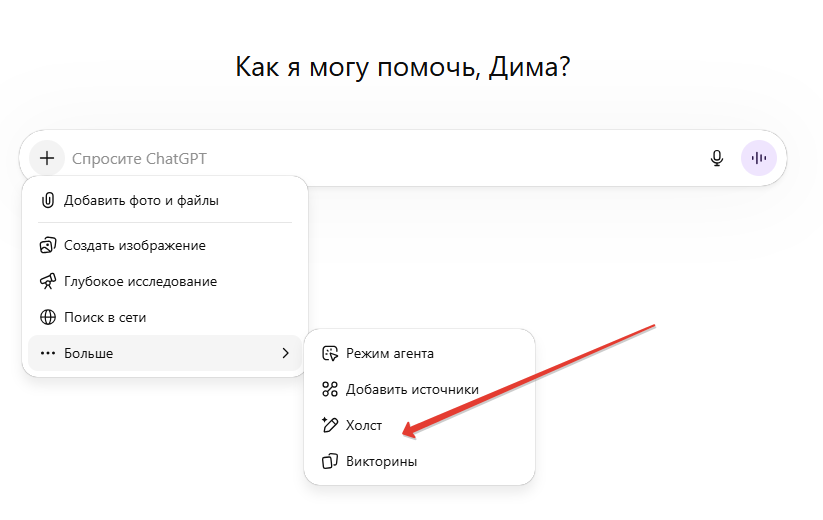Select Режим агента in the submenu
This screenshot has height=520, width=823.
click(419, 353)
